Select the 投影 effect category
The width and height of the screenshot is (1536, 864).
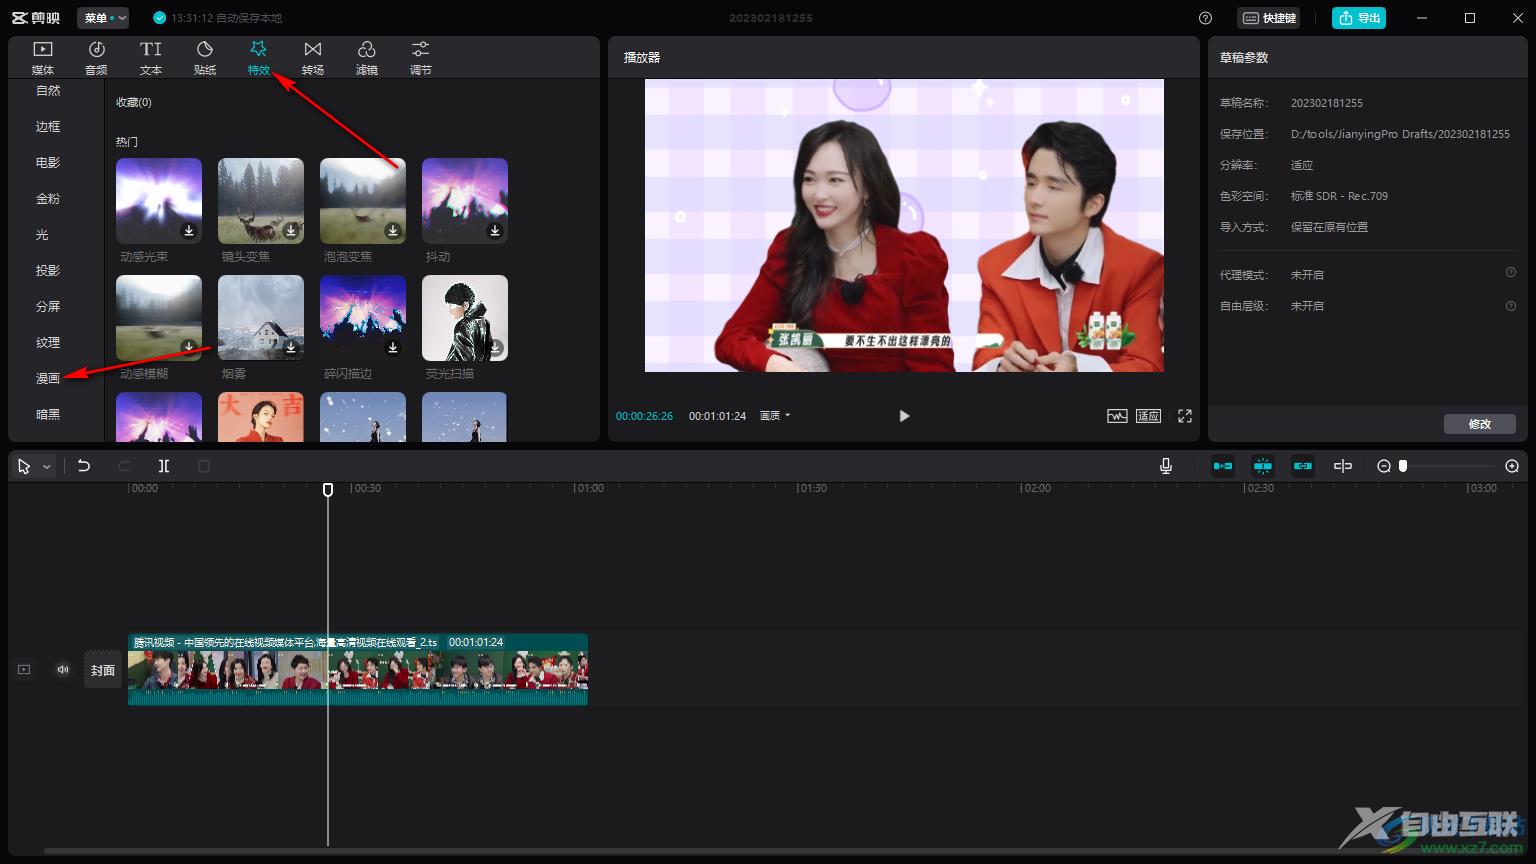point(48,270)
